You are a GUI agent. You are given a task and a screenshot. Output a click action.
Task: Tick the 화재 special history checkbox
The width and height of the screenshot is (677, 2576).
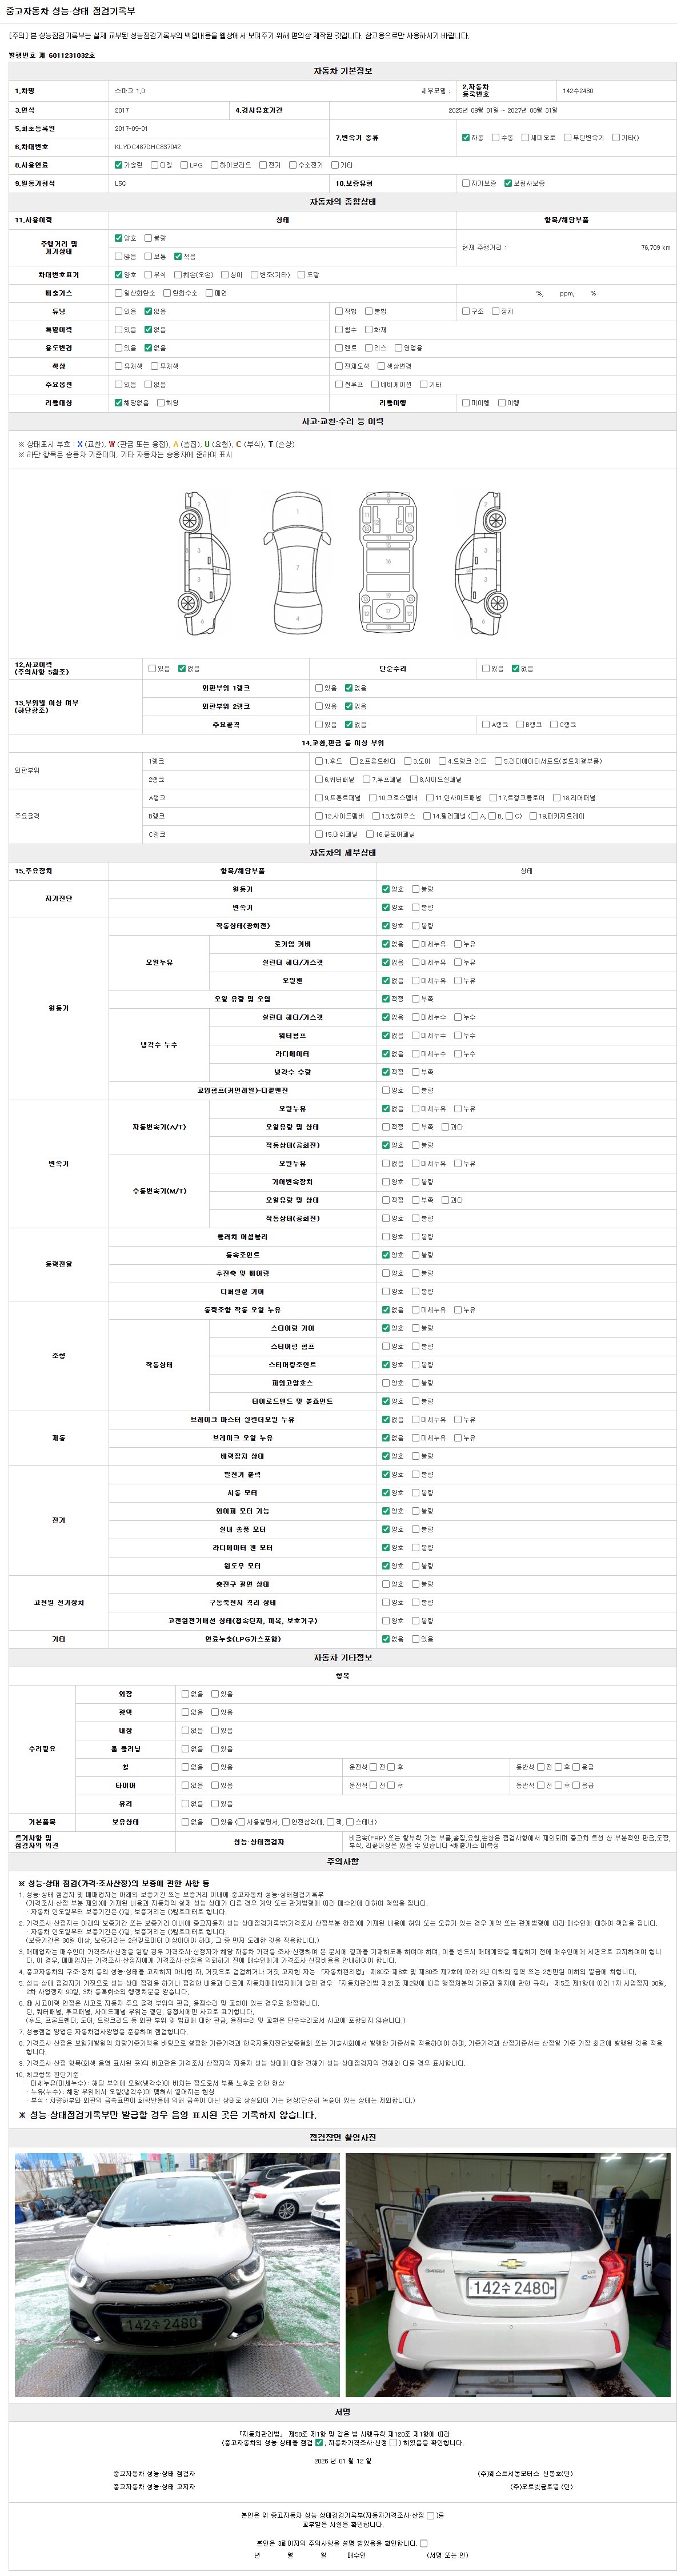pos(369,329)
